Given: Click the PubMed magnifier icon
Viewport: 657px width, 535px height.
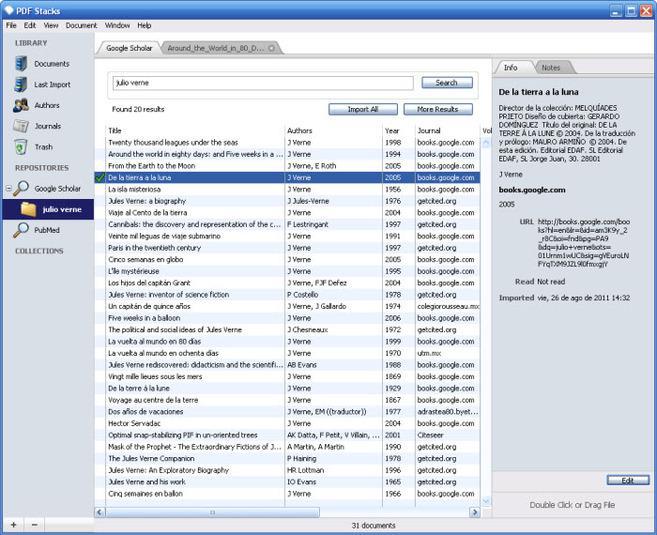Looking at the screenshot, I should pos(21,230).
